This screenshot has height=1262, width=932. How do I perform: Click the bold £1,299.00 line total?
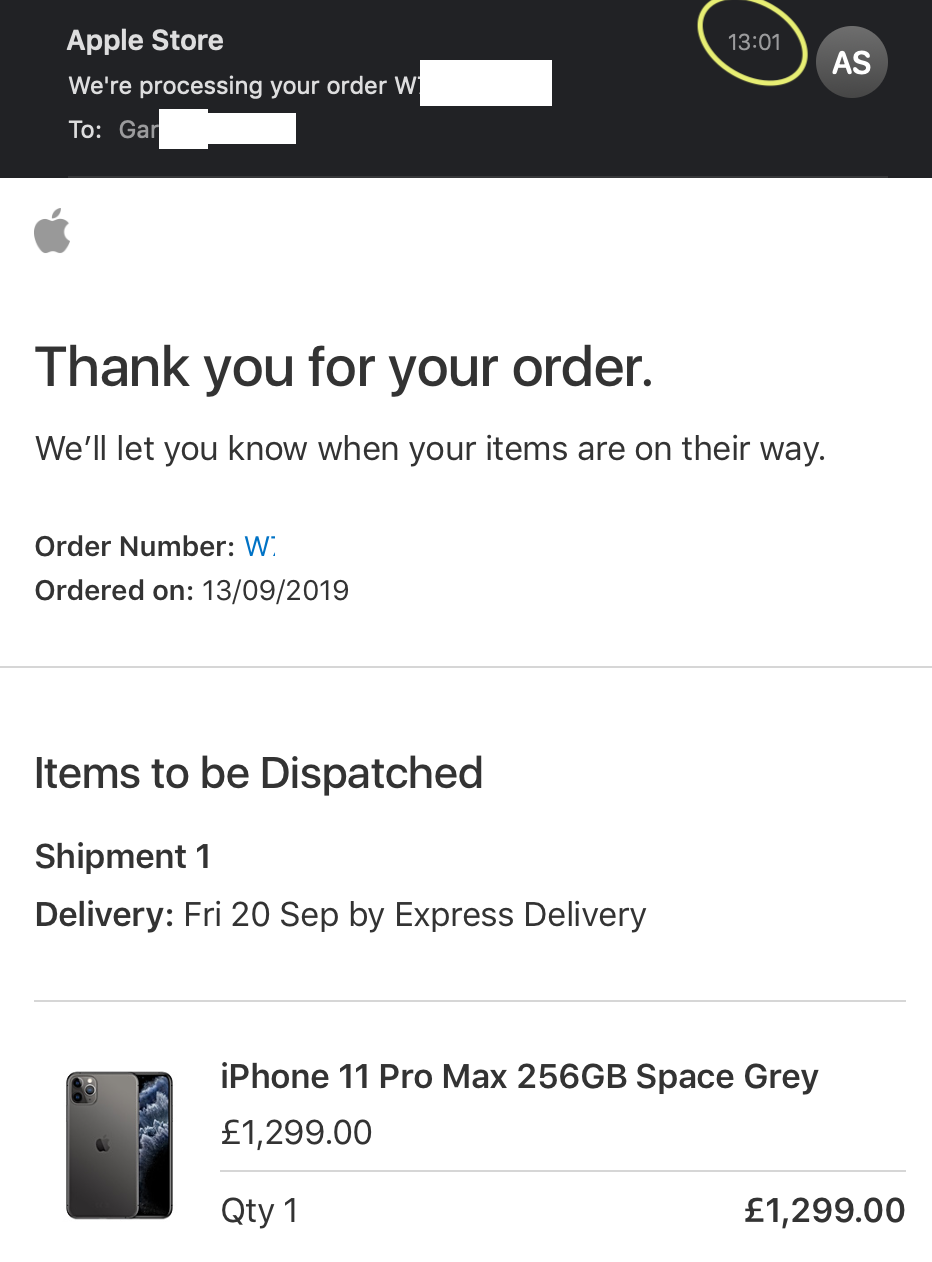[x=825, y=1211]
